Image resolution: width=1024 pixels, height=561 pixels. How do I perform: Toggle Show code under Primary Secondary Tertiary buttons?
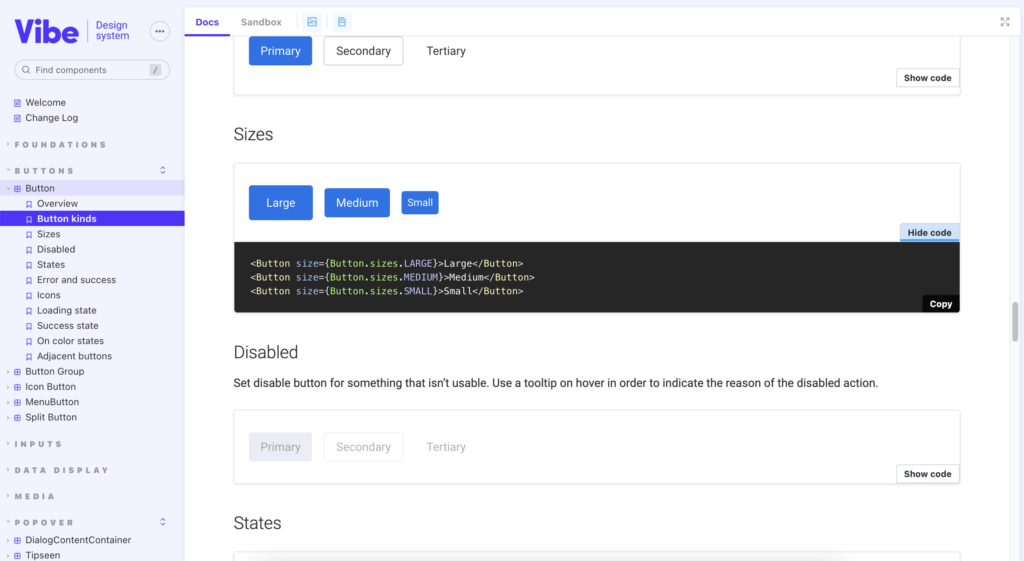click(x=927, y=78)
